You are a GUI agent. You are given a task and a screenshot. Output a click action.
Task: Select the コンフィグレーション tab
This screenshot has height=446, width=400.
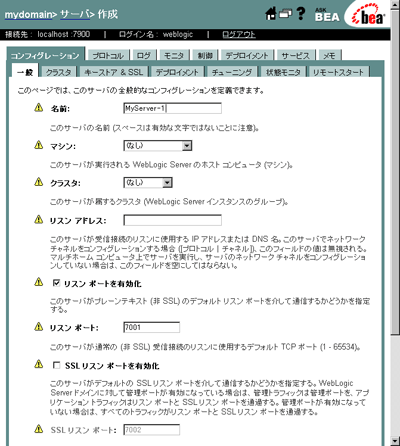click(45, 55)
